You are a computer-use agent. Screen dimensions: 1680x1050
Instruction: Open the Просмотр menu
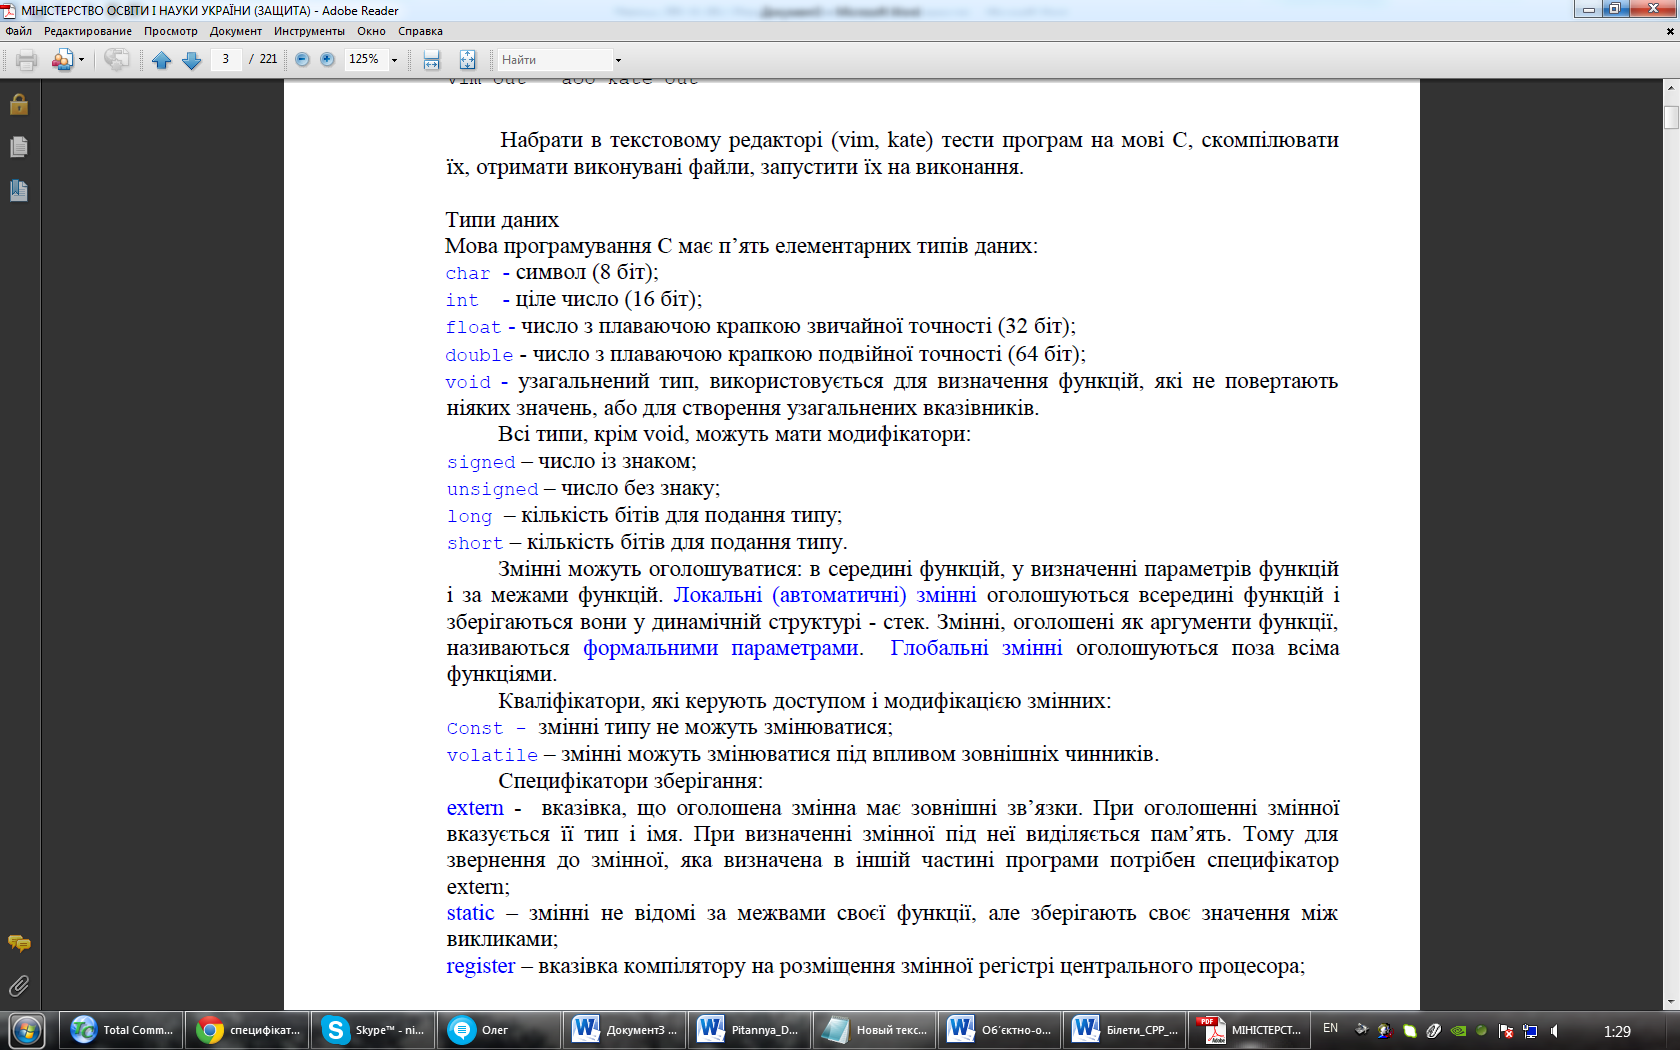pos(171,31)
